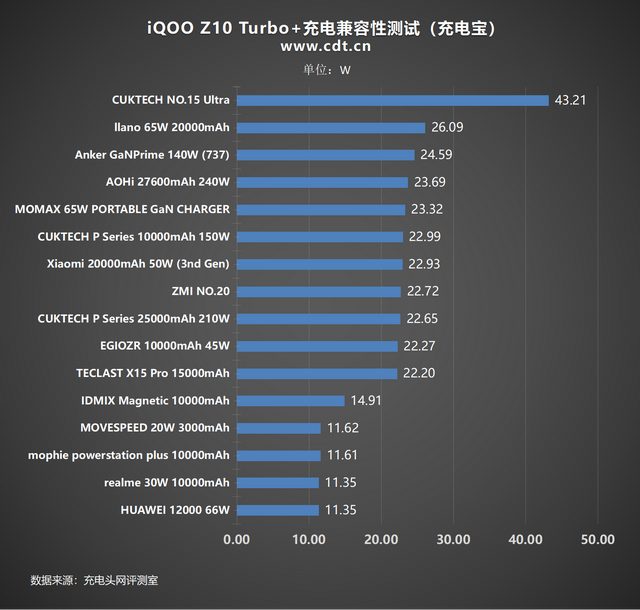Click the 20.00 axis tick label

(x=381, y=539)
